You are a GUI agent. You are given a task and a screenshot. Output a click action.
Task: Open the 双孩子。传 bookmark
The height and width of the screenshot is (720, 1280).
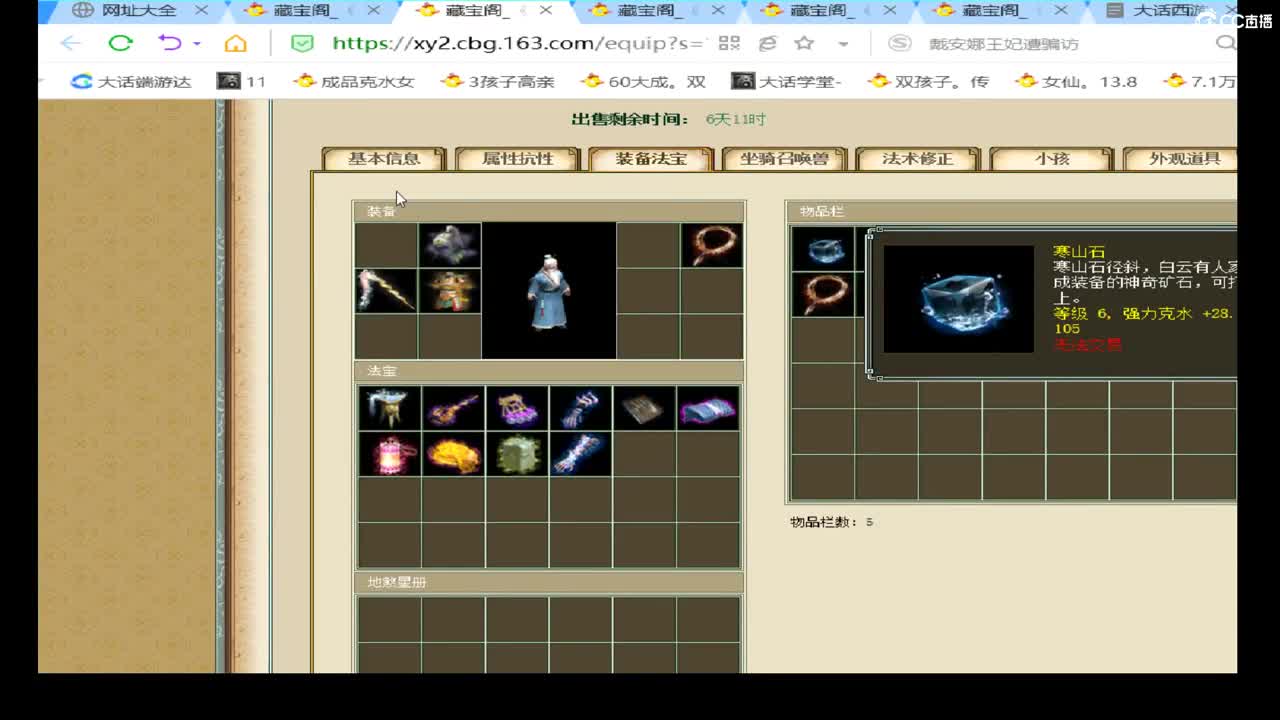click(928, 81)
